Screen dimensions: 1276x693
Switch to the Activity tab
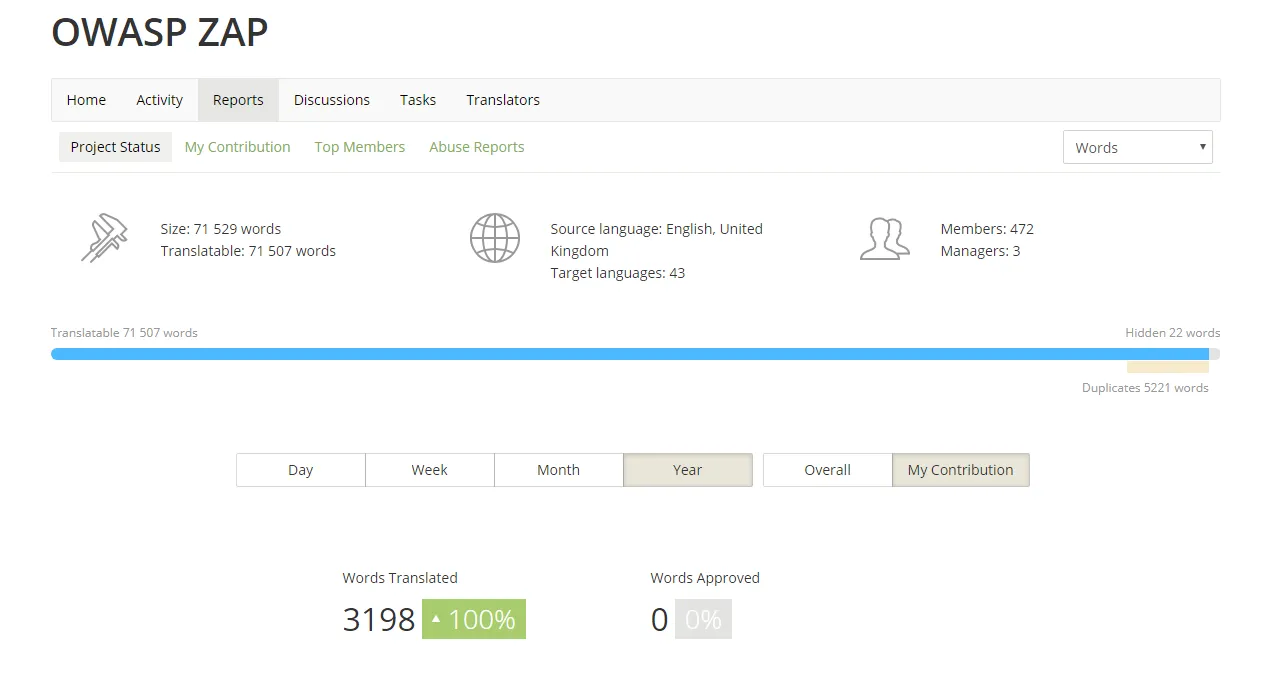159,100
